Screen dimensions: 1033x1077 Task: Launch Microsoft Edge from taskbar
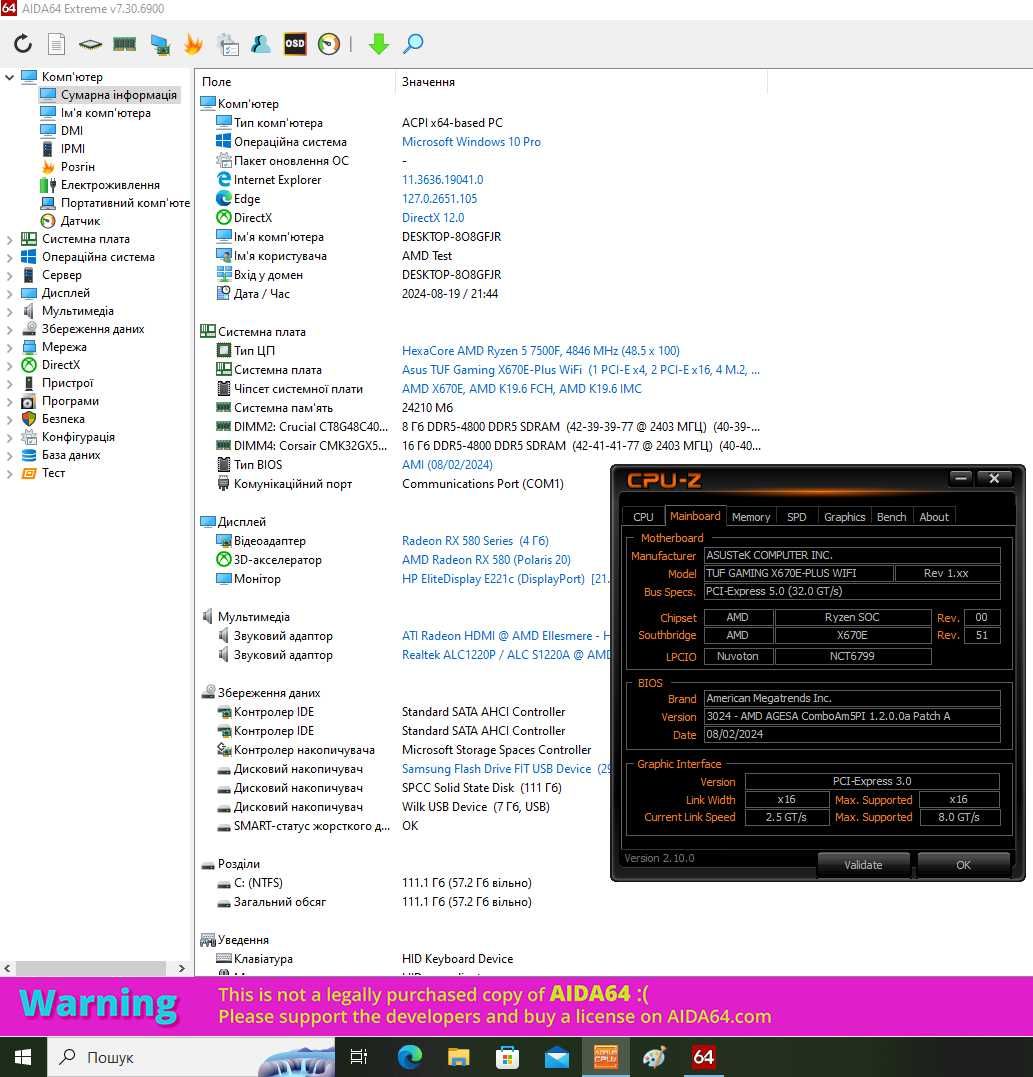pyautogui.click(x=409, y=1057)
